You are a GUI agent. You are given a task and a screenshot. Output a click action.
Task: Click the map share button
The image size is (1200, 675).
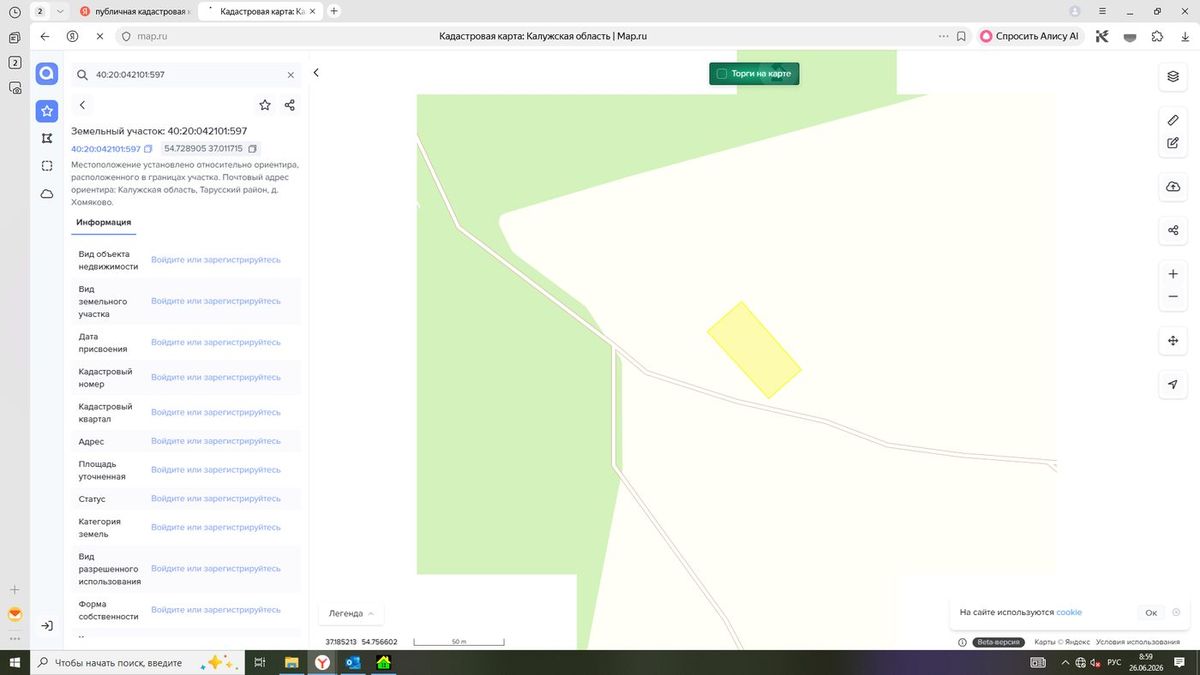click(x=1173, y=230)
